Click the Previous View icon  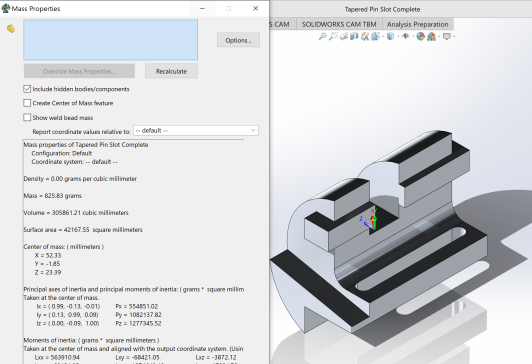click(x=344, y=36)
